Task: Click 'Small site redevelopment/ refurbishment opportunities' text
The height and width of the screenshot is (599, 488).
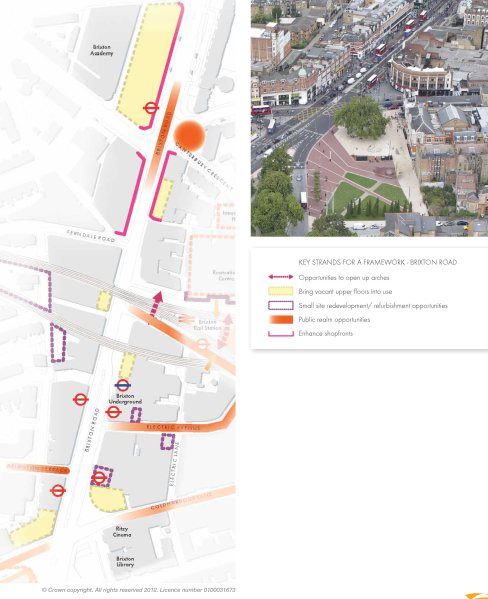Action: [x=373, y=306]
